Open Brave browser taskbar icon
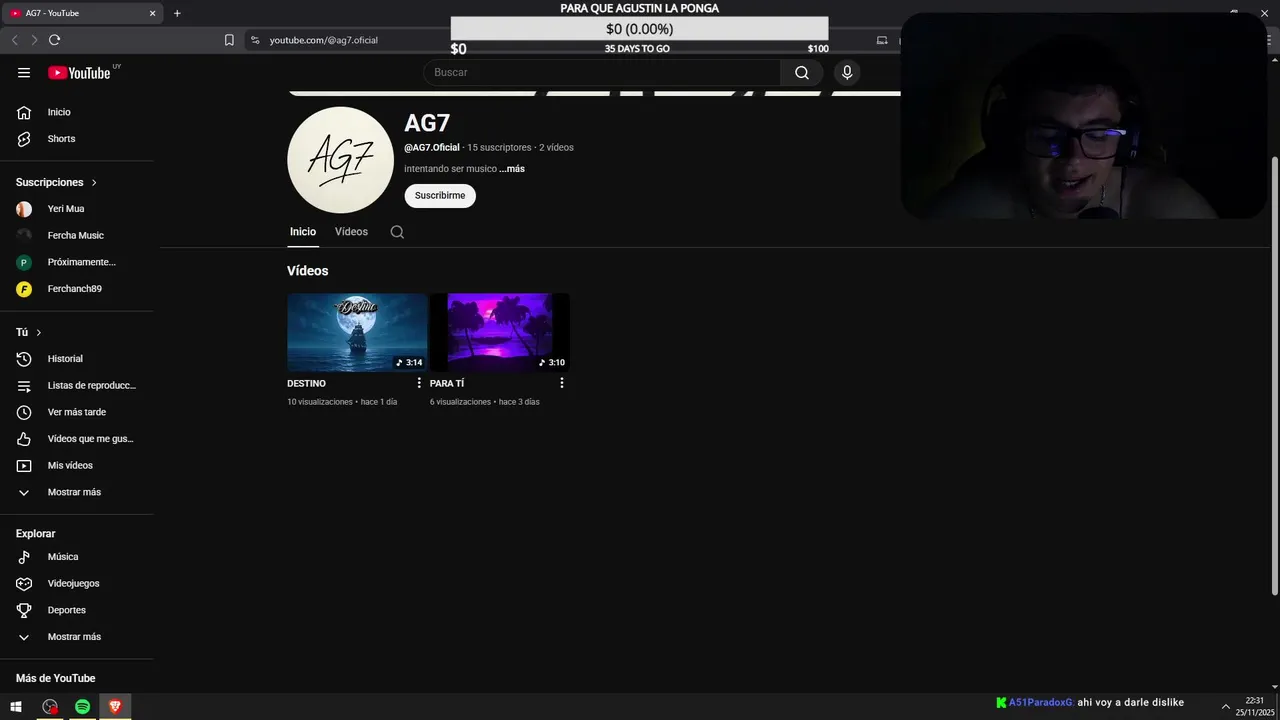Image resolution: width=1280 pixels, height=720 pixels. pyautogui.click(x=115, y=707)
